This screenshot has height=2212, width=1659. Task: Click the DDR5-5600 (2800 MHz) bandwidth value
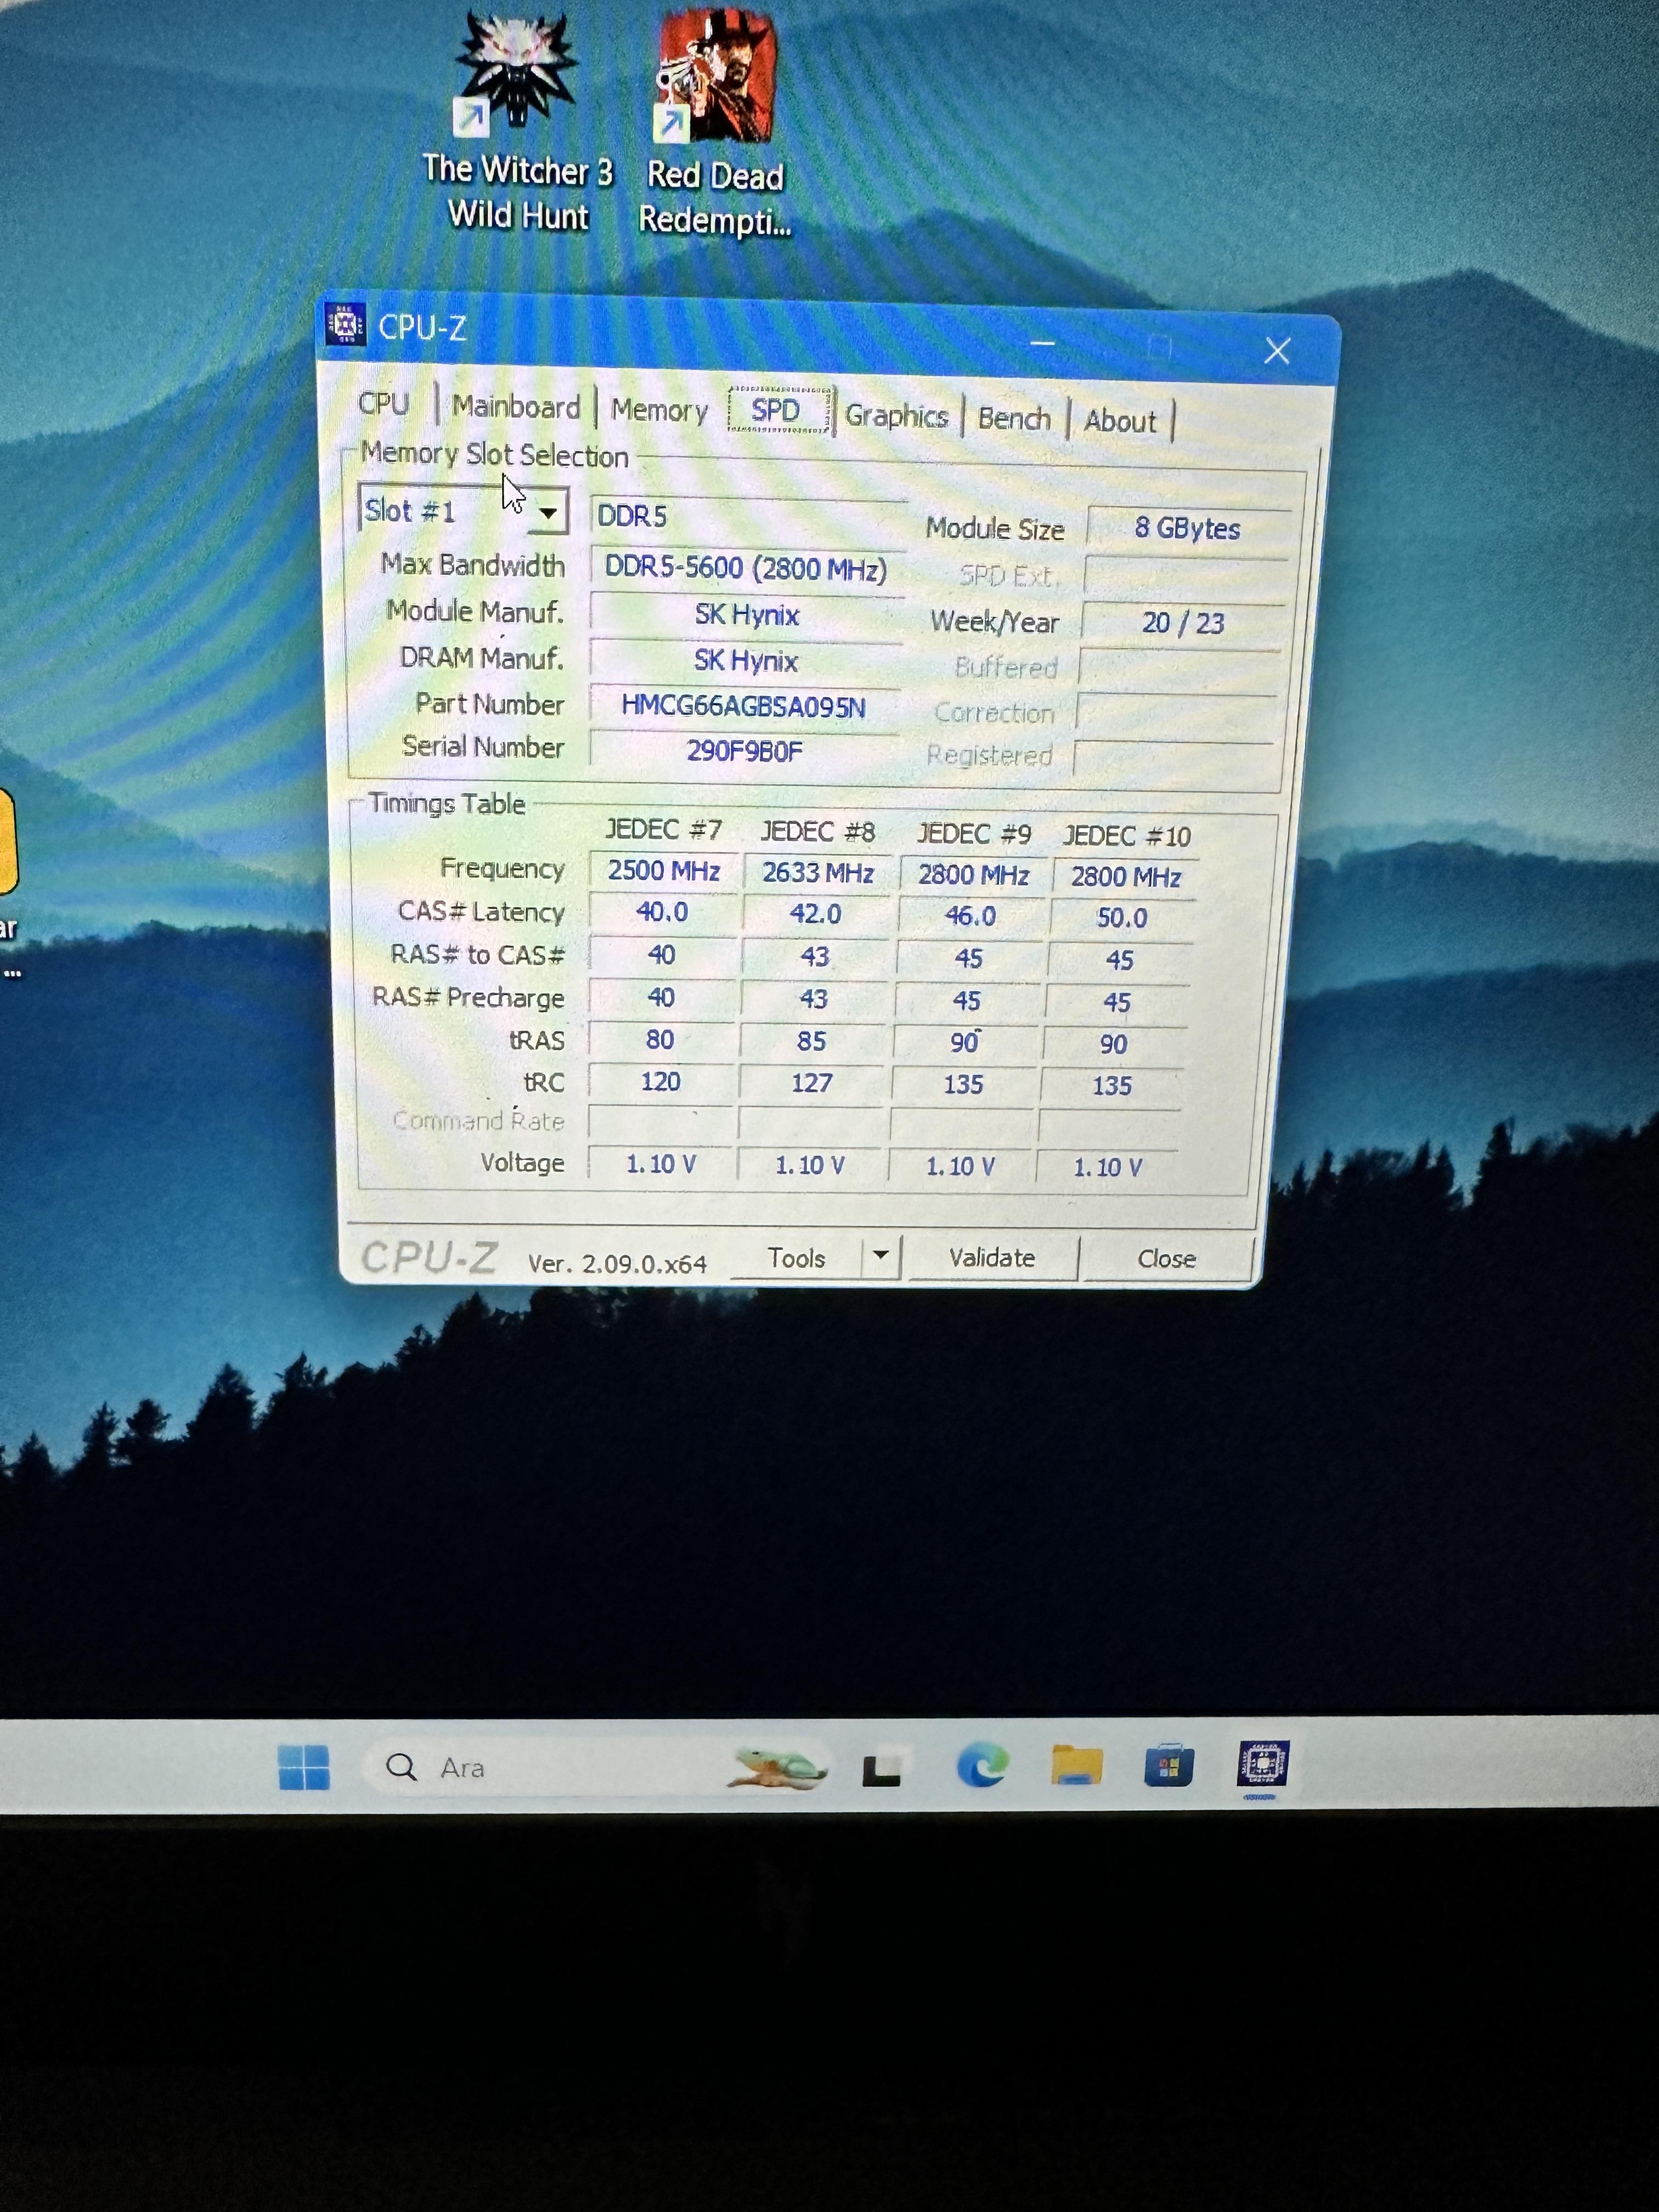[x=746, y=569]
